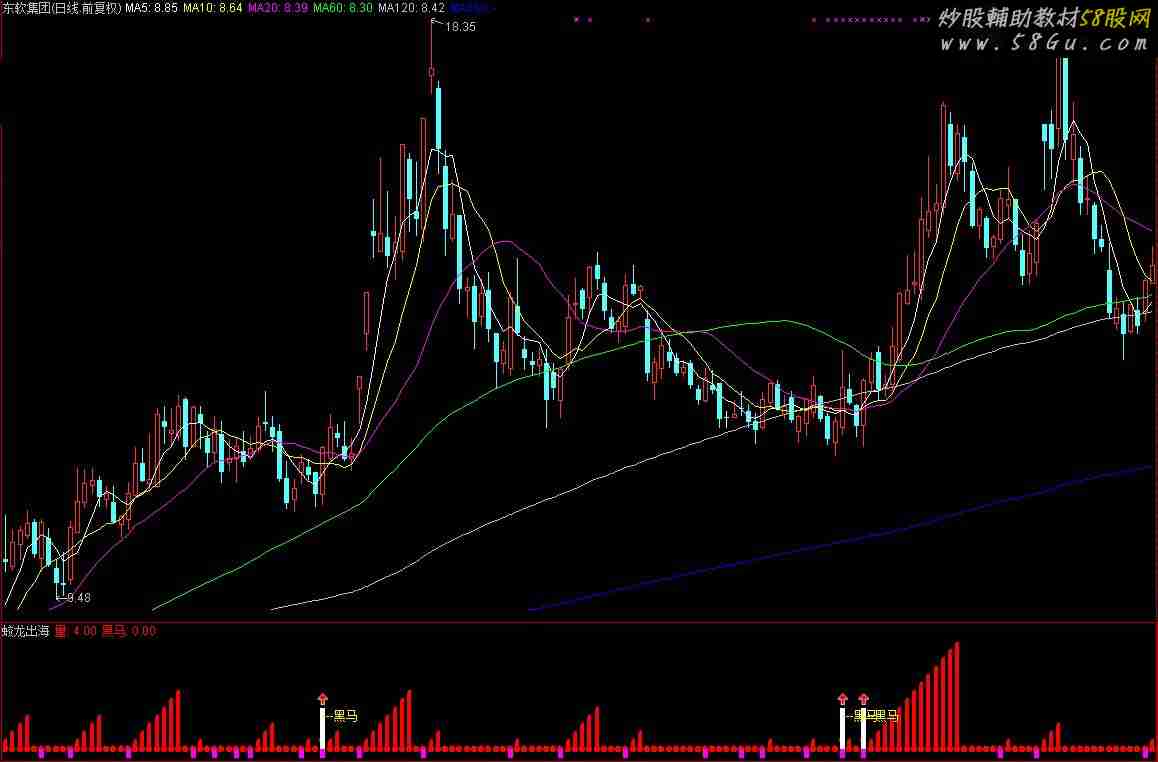Viewport: 1158px width, 762px height.
Task: Select the green MA60: 8.30 label
Action: pos(343,8)
